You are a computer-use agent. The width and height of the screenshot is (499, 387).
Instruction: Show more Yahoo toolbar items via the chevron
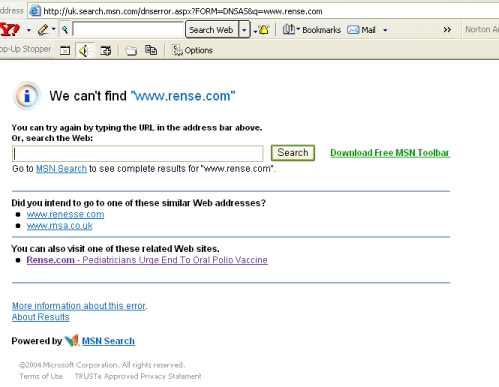[x=447, y=30]
